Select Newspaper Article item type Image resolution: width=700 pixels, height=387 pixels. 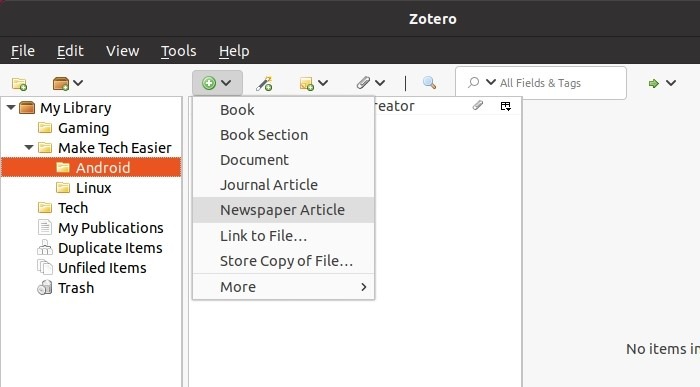click(x=283, y=210)
